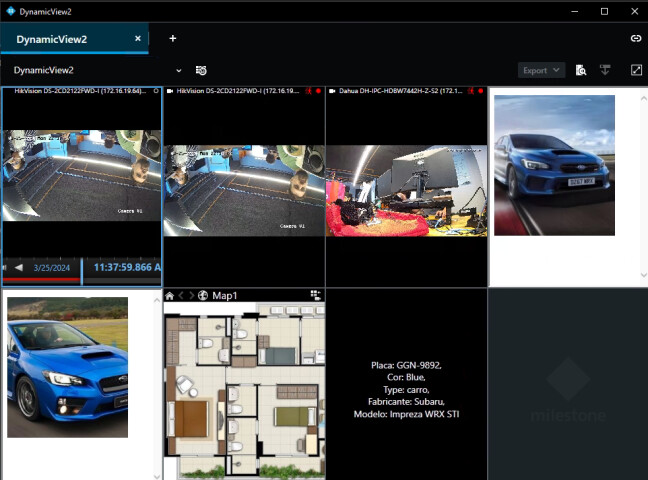The width and height of the screenshot is (648, 480).
Task: Go to map home with house icon
Action: (170, 295)
